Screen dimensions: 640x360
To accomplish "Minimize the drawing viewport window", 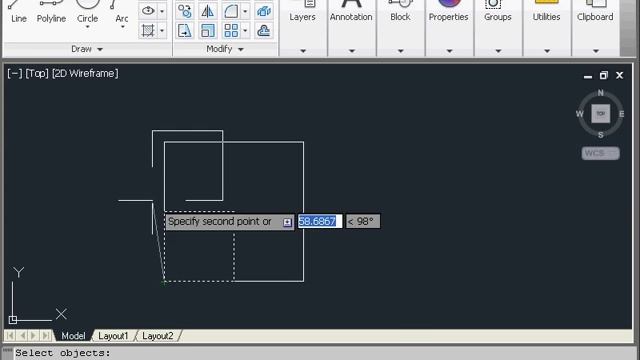I will 588,76.
